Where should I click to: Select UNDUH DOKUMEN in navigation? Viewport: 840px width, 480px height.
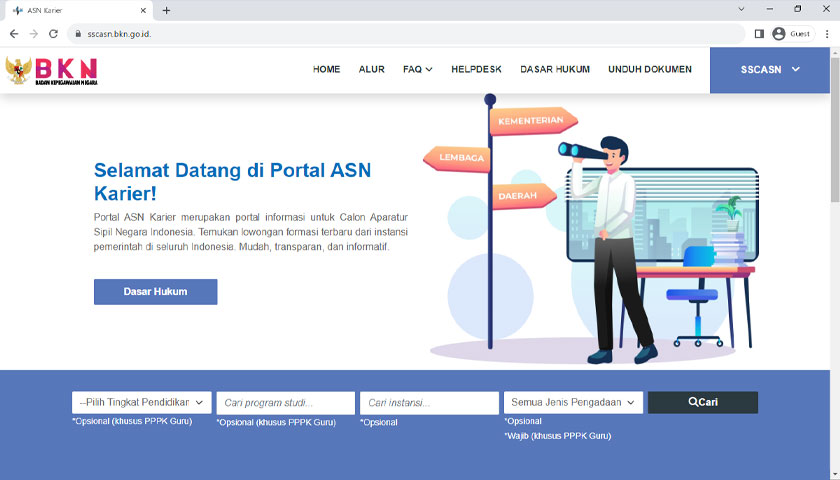[649, 70]
